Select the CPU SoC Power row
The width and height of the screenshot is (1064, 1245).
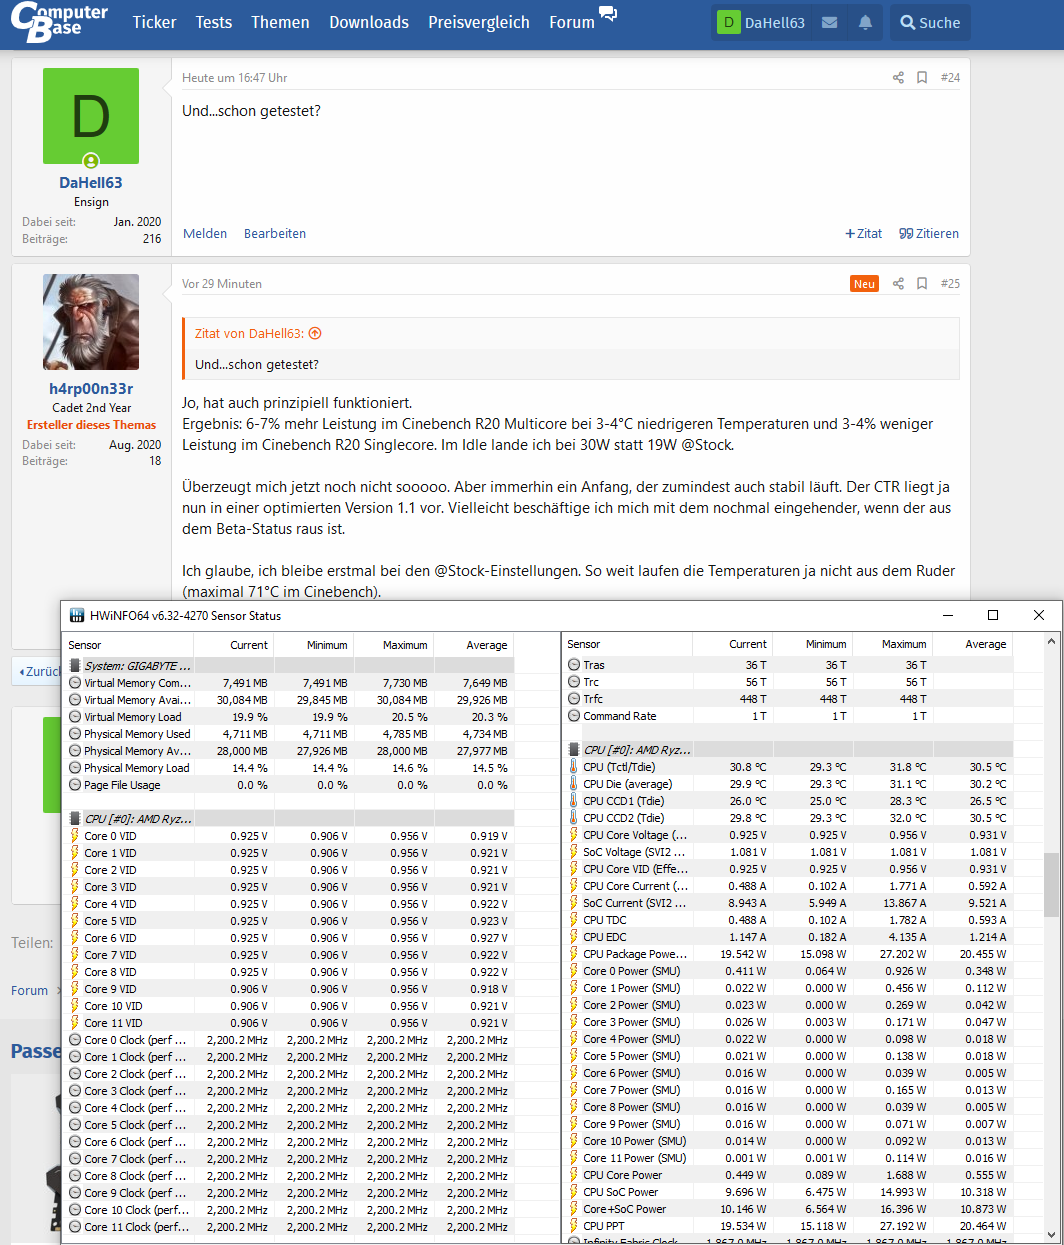click(x=788, y=1192)
